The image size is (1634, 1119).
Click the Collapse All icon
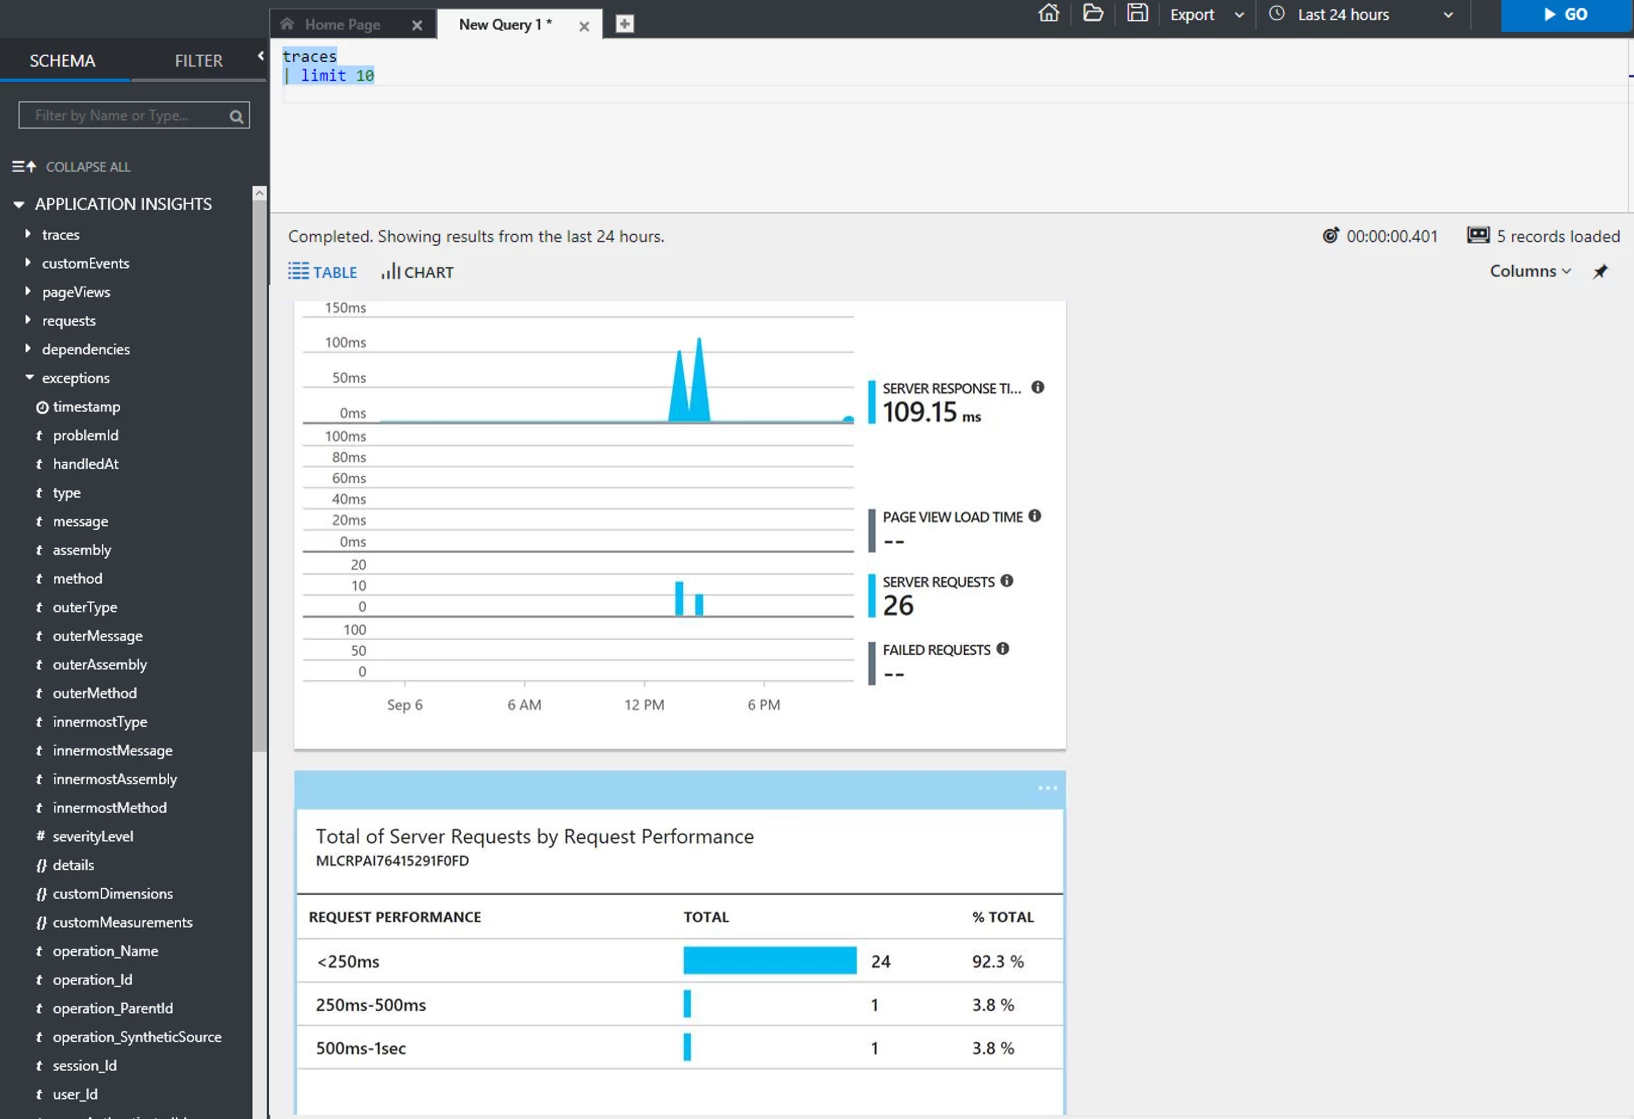pyautogui.click(x=24, y=167)
